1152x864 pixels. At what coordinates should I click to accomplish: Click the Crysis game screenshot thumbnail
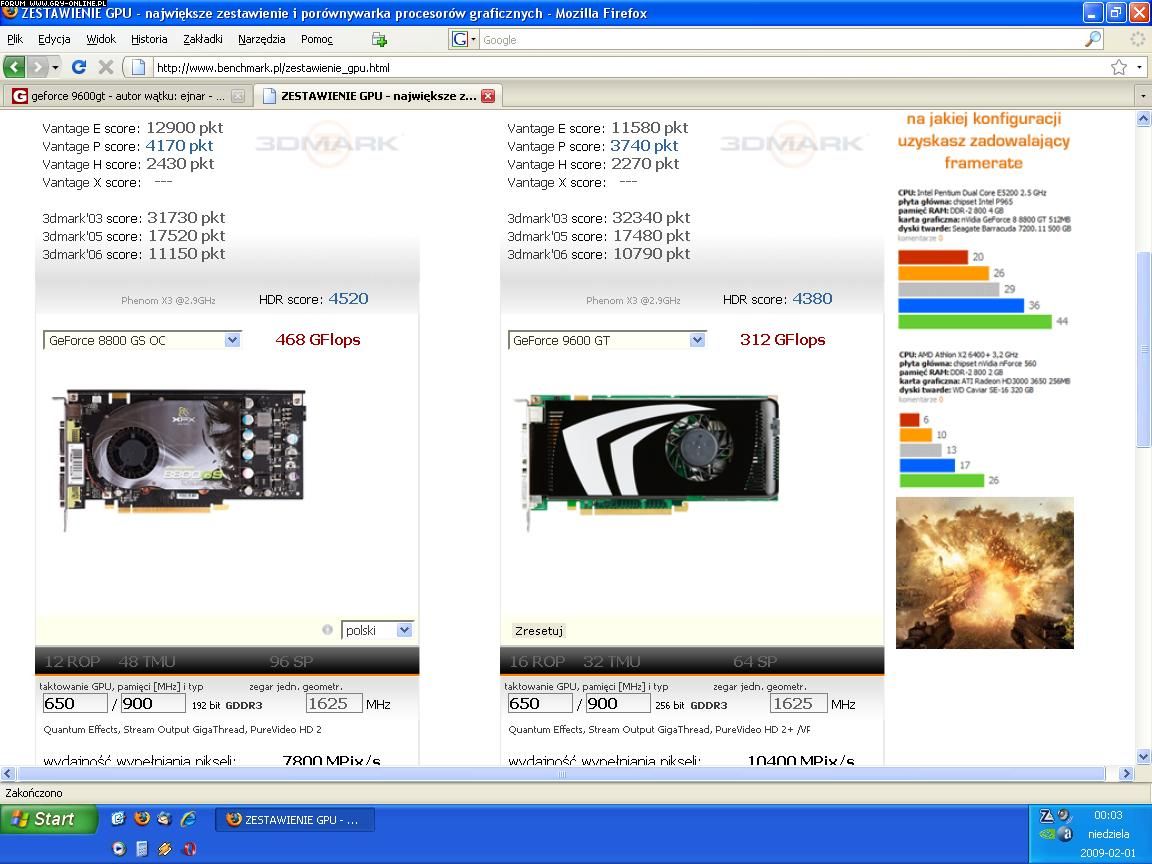coord(984,573)
